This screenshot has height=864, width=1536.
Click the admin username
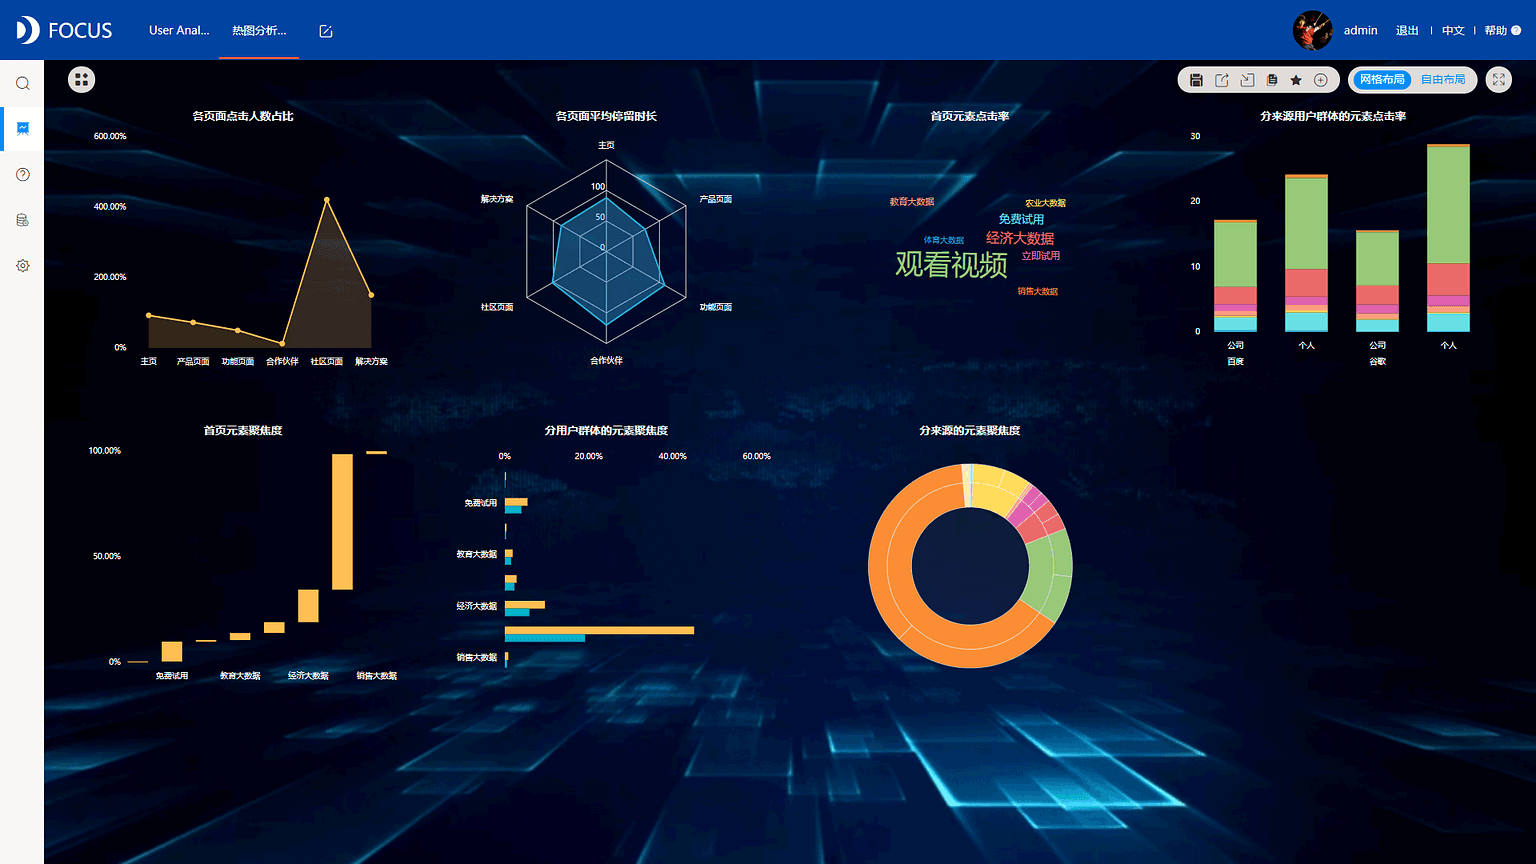click(x=1361, y=30)
